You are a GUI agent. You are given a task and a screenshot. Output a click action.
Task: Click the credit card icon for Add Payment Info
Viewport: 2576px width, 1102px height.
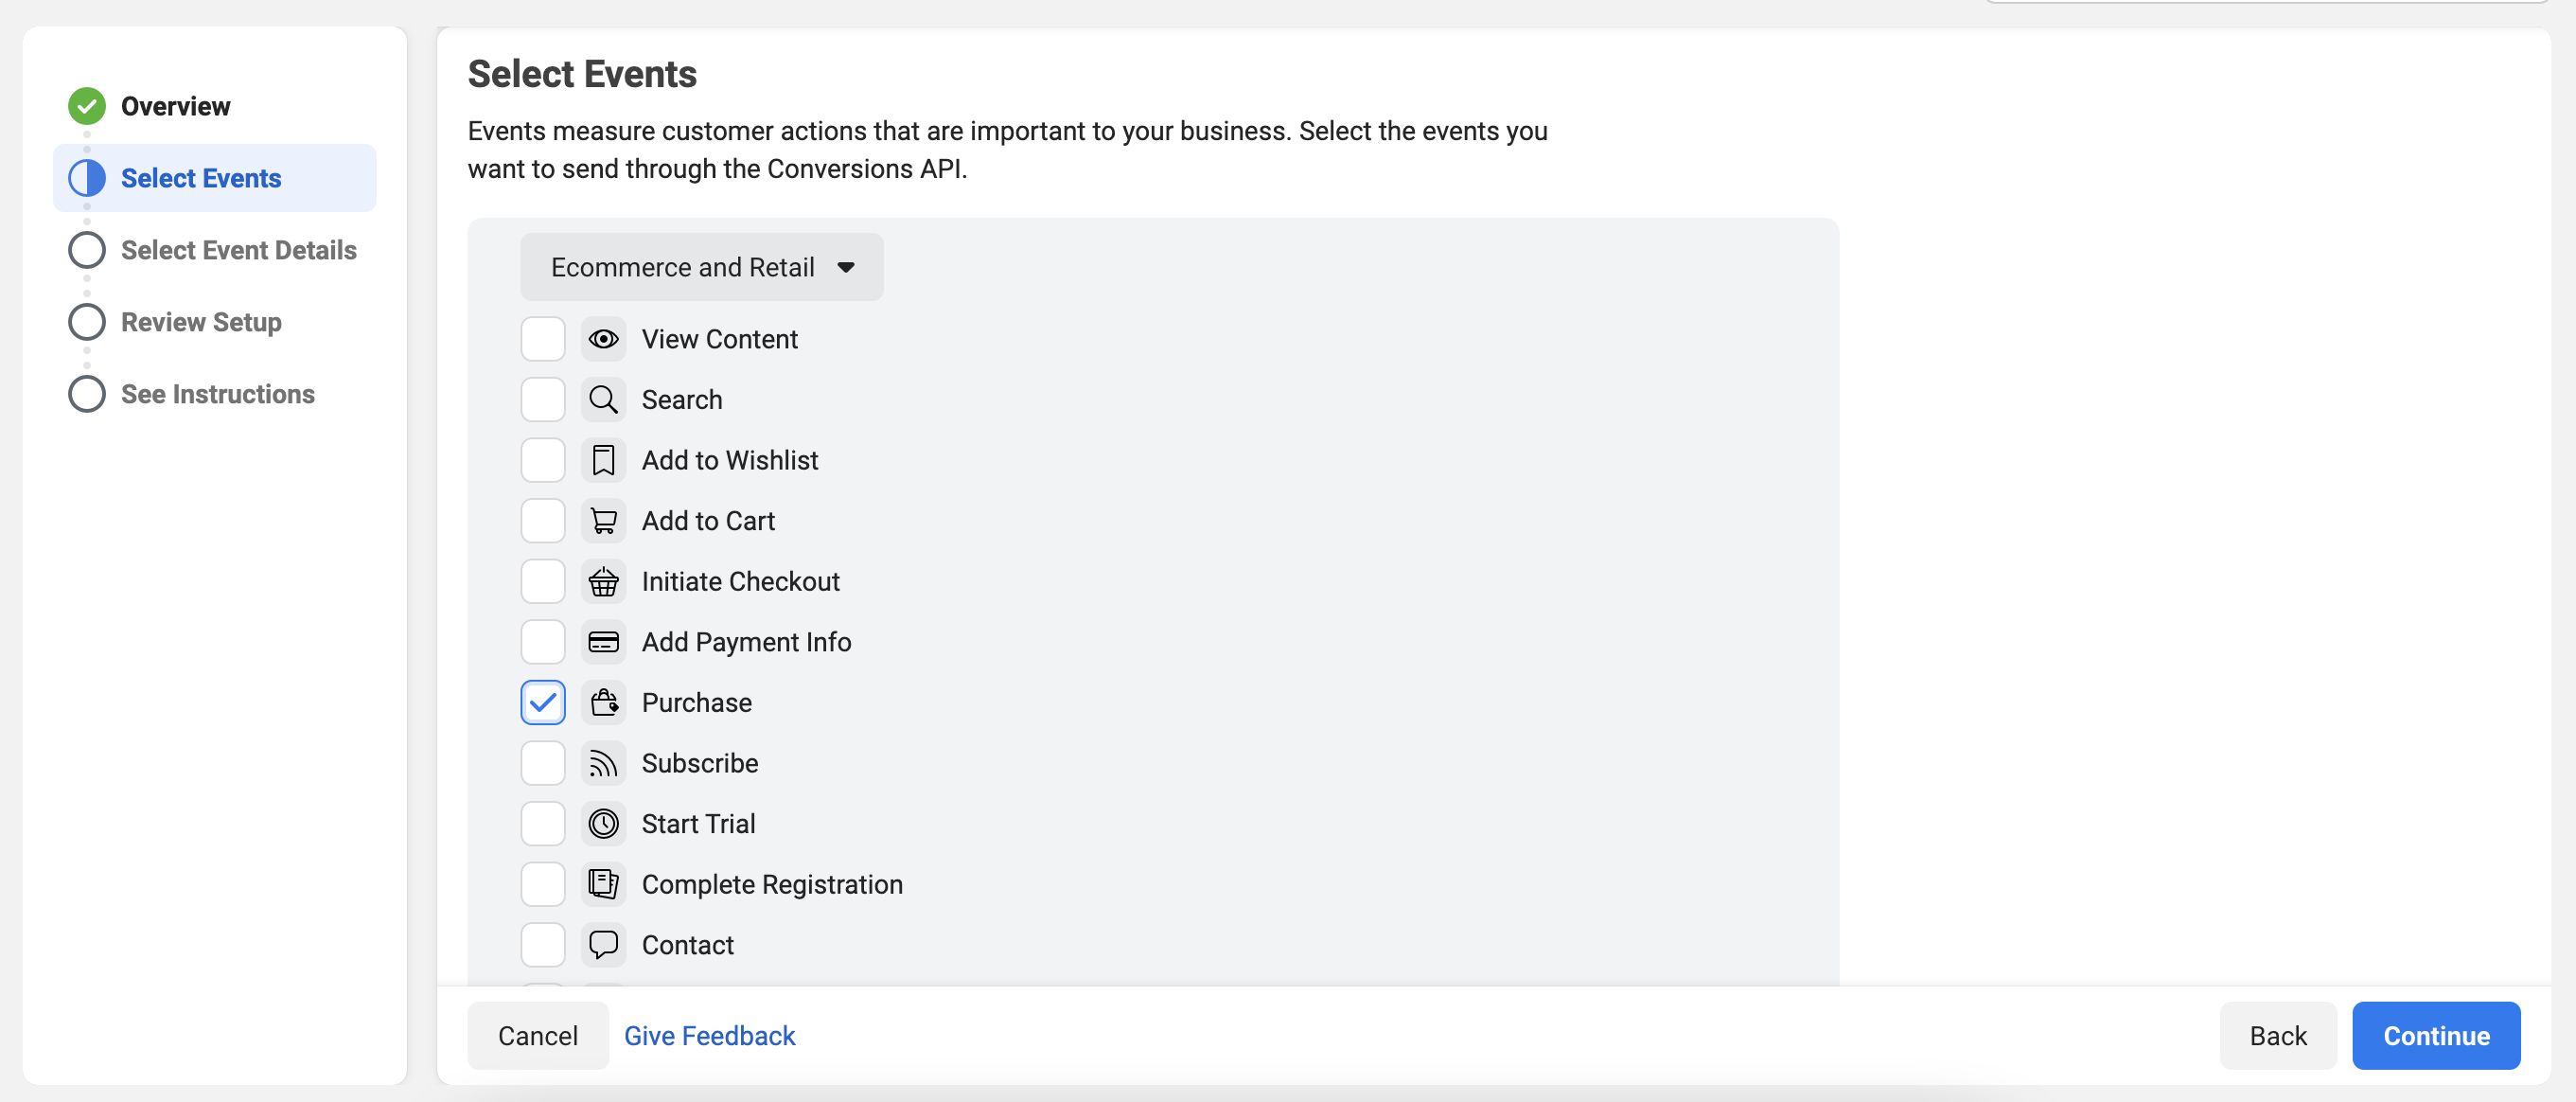[603, 642]
